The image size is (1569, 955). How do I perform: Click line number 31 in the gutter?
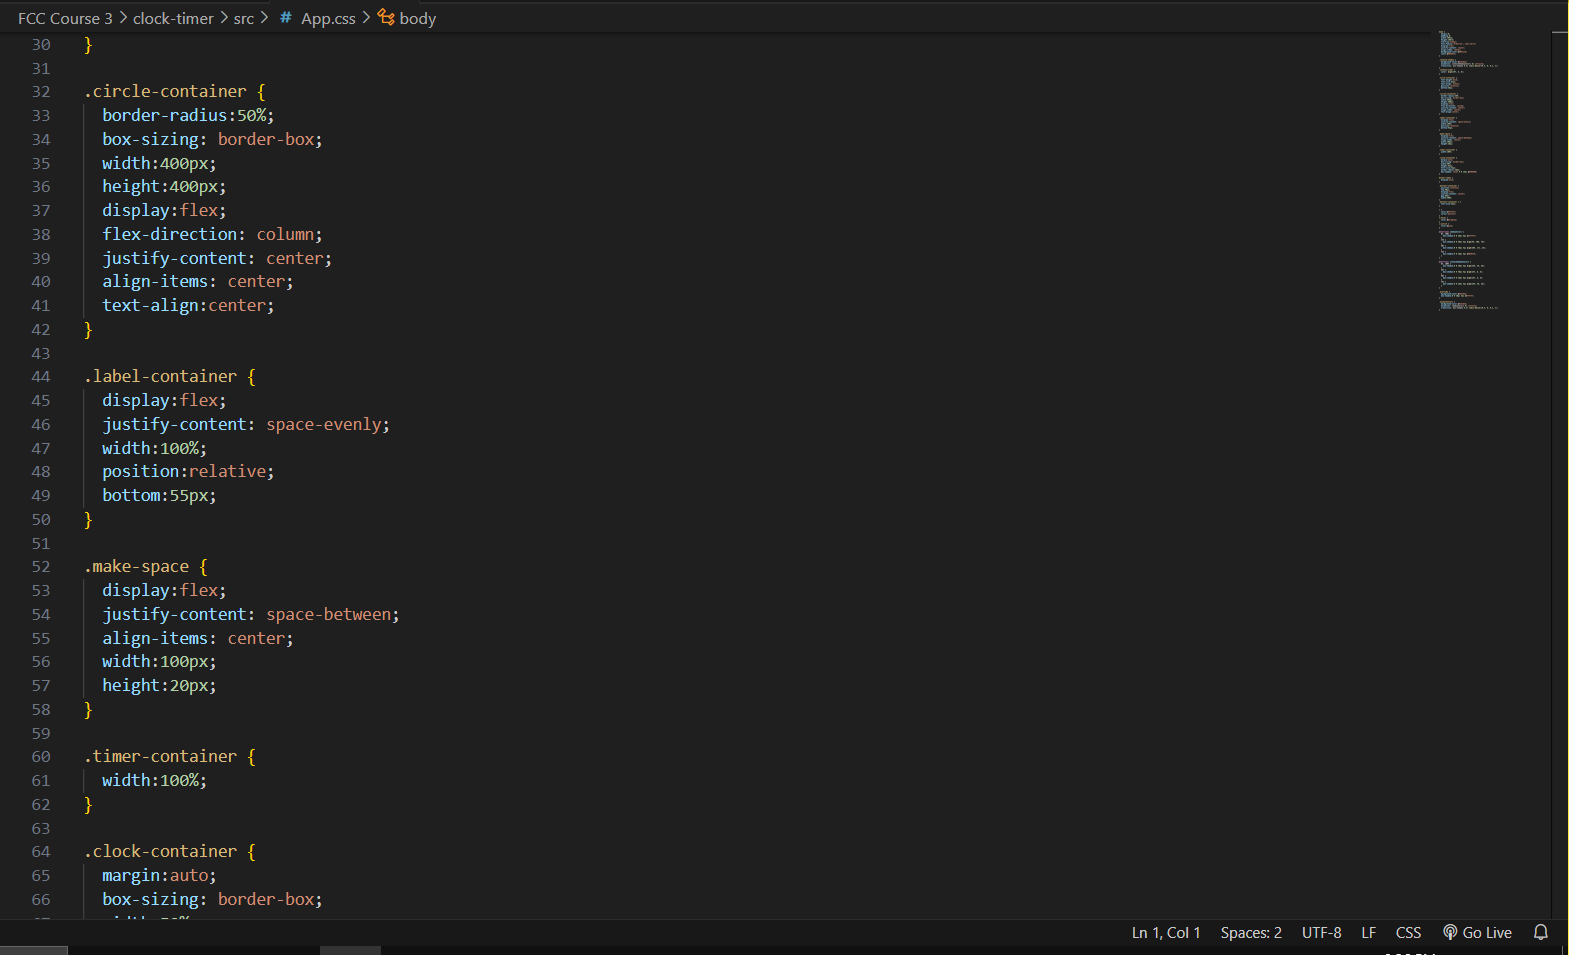click(41, 68)
